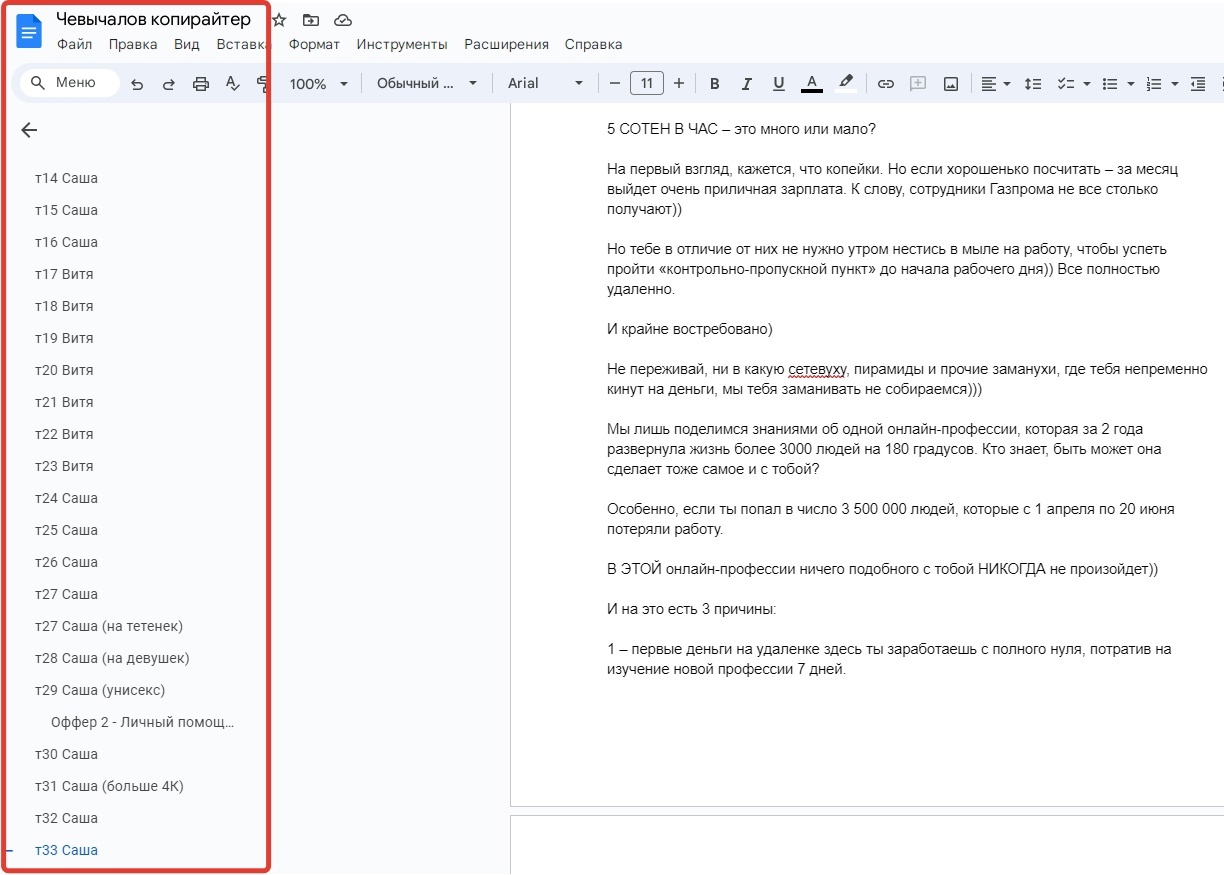Open line spacing options
This screenshot has height=875, width=1224.
[1034, 84]
